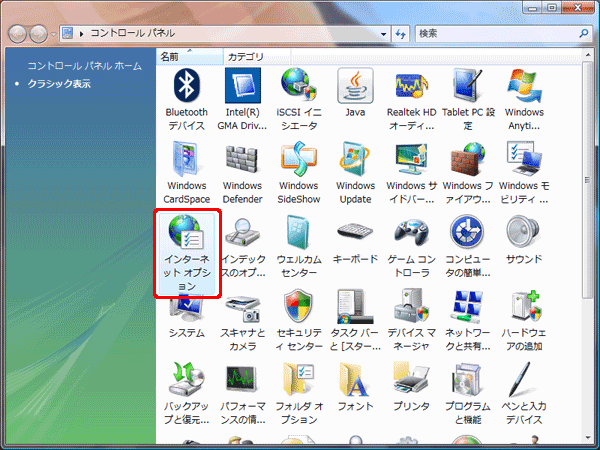The height and width of the screenshot is (450, 600).
Task: Open システム icon
Action: 186,317
